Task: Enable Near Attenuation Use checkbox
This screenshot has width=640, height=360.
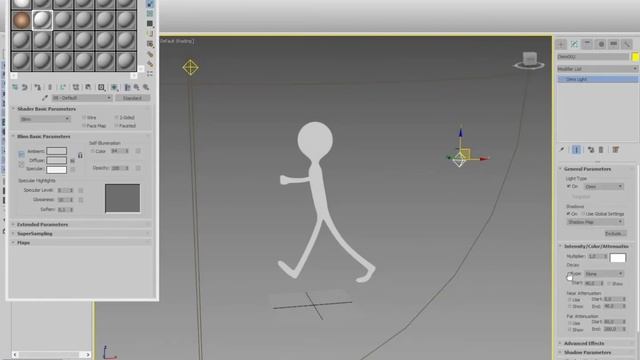Action: click(x=570, y=300)
